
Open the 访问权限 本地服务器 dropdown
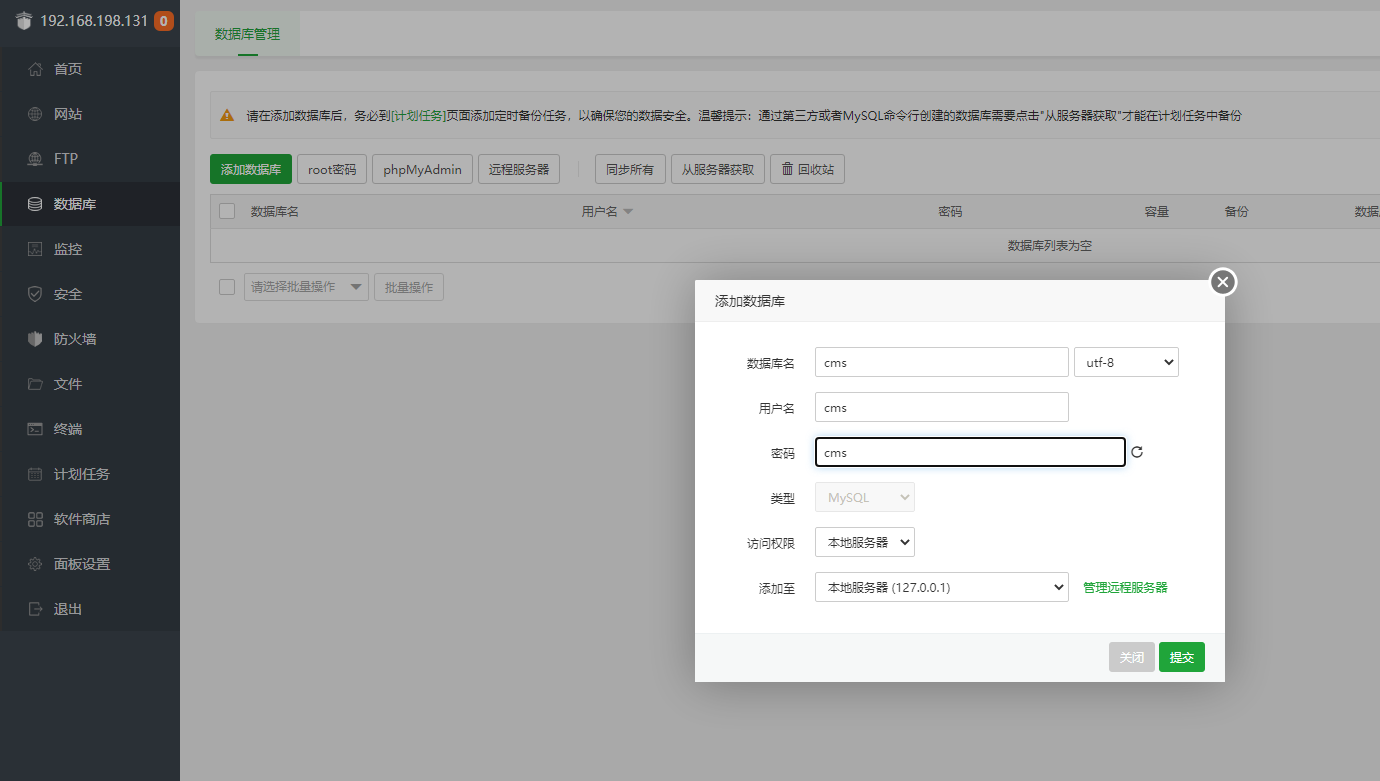pyautogui.click(x=865, y=542)
